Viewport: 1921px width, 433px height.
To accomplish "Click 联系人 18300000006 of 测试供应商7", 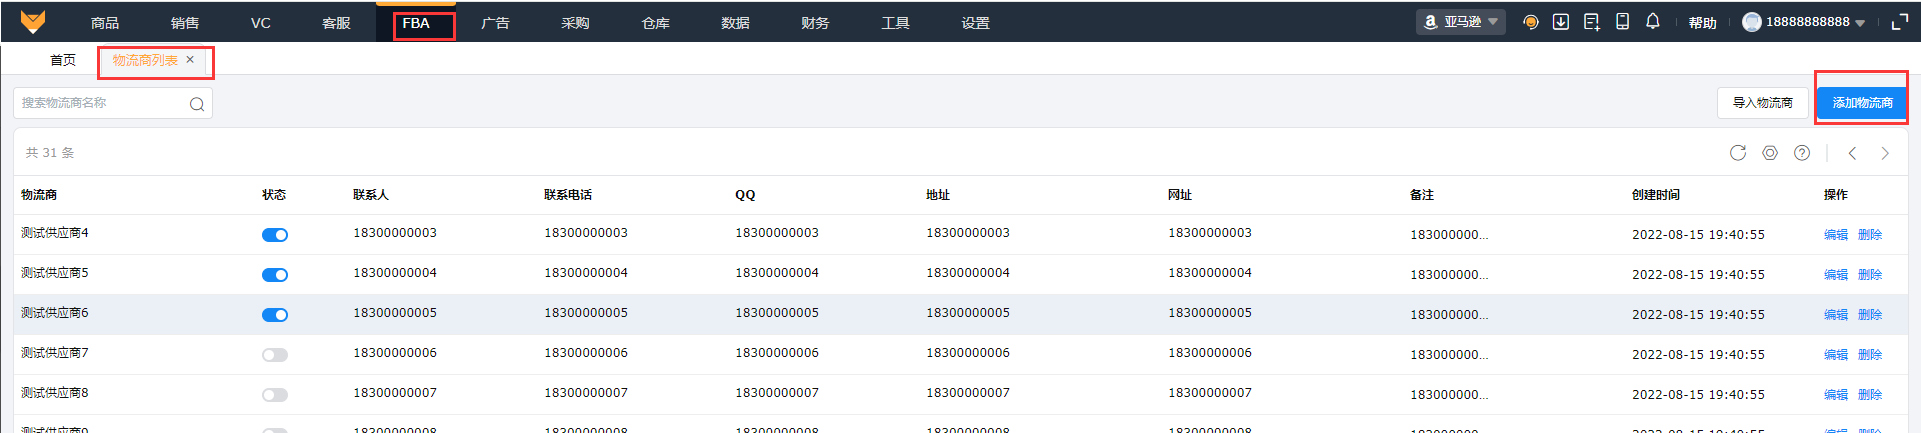I will 395,353.
